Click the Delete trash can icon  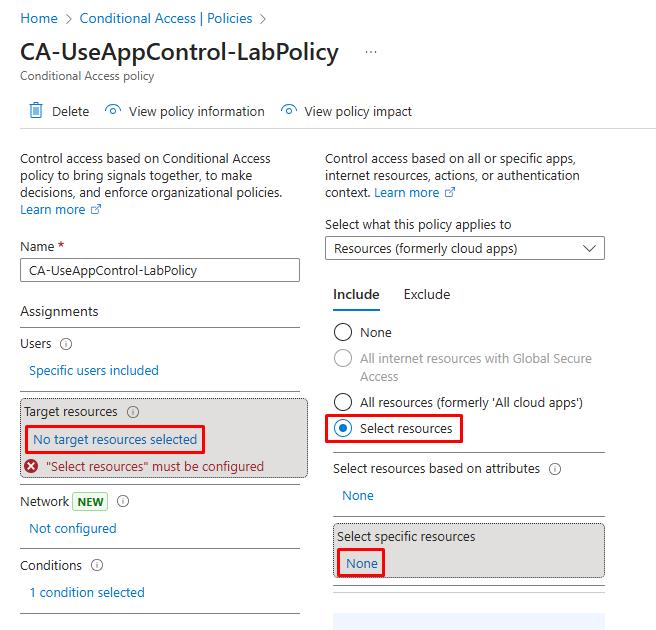click(x=36, y=111)
